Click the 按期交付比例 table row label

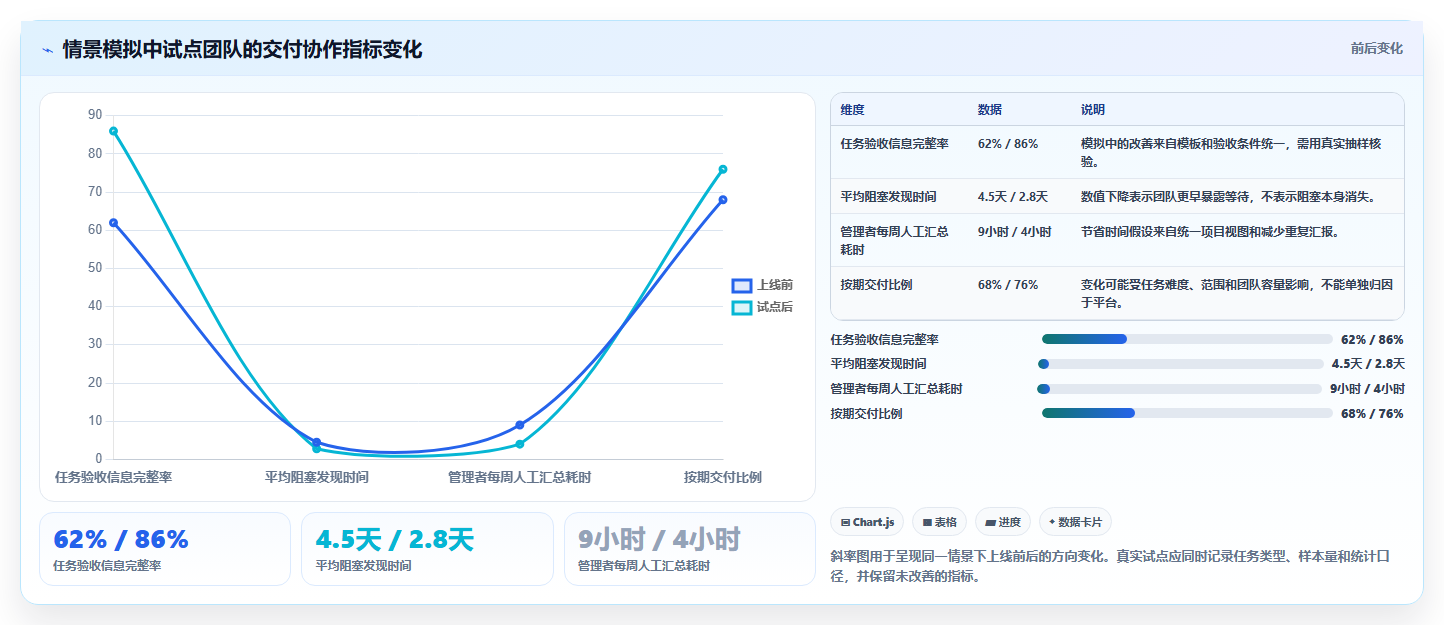click(x=877, y=285)
